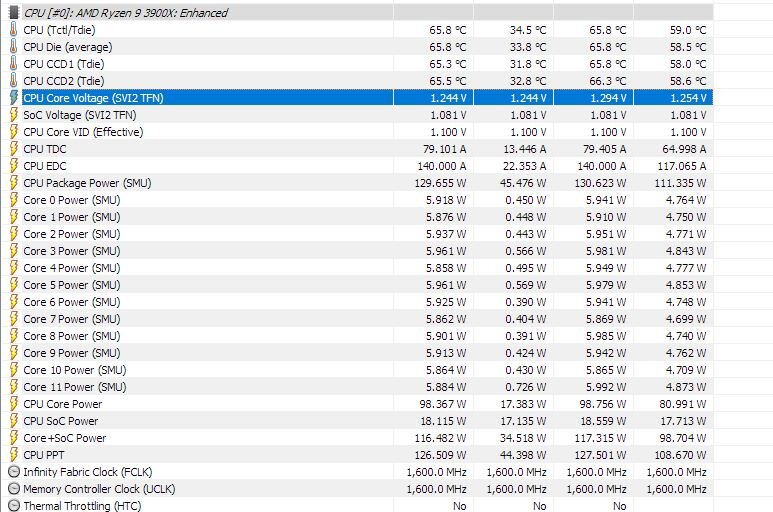The height and width of the screenshot is (512, 773).
Task: Click lightning icon beside CPU Core Voltage
Action: 14,98
